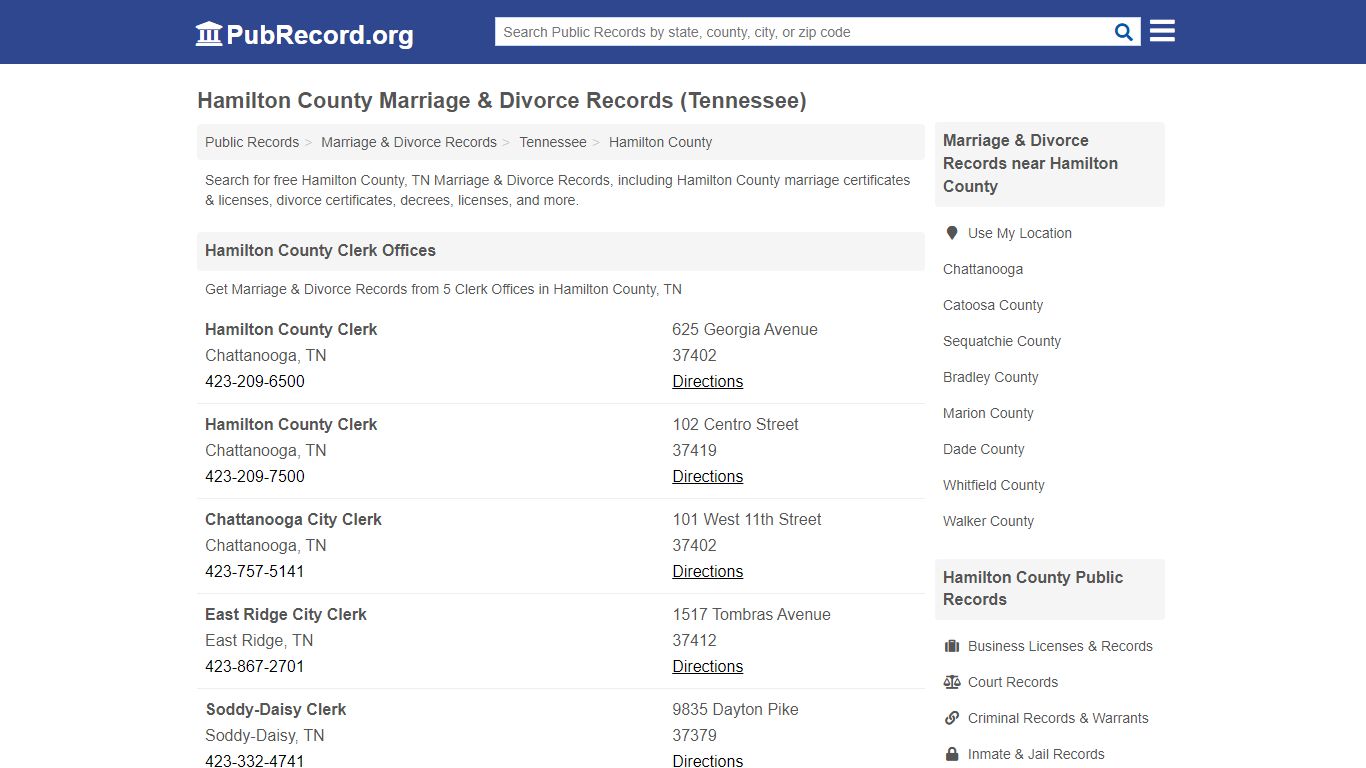Call phone number 423-209-7500
The image size is (1366, 768).
[x=255, y=476]
